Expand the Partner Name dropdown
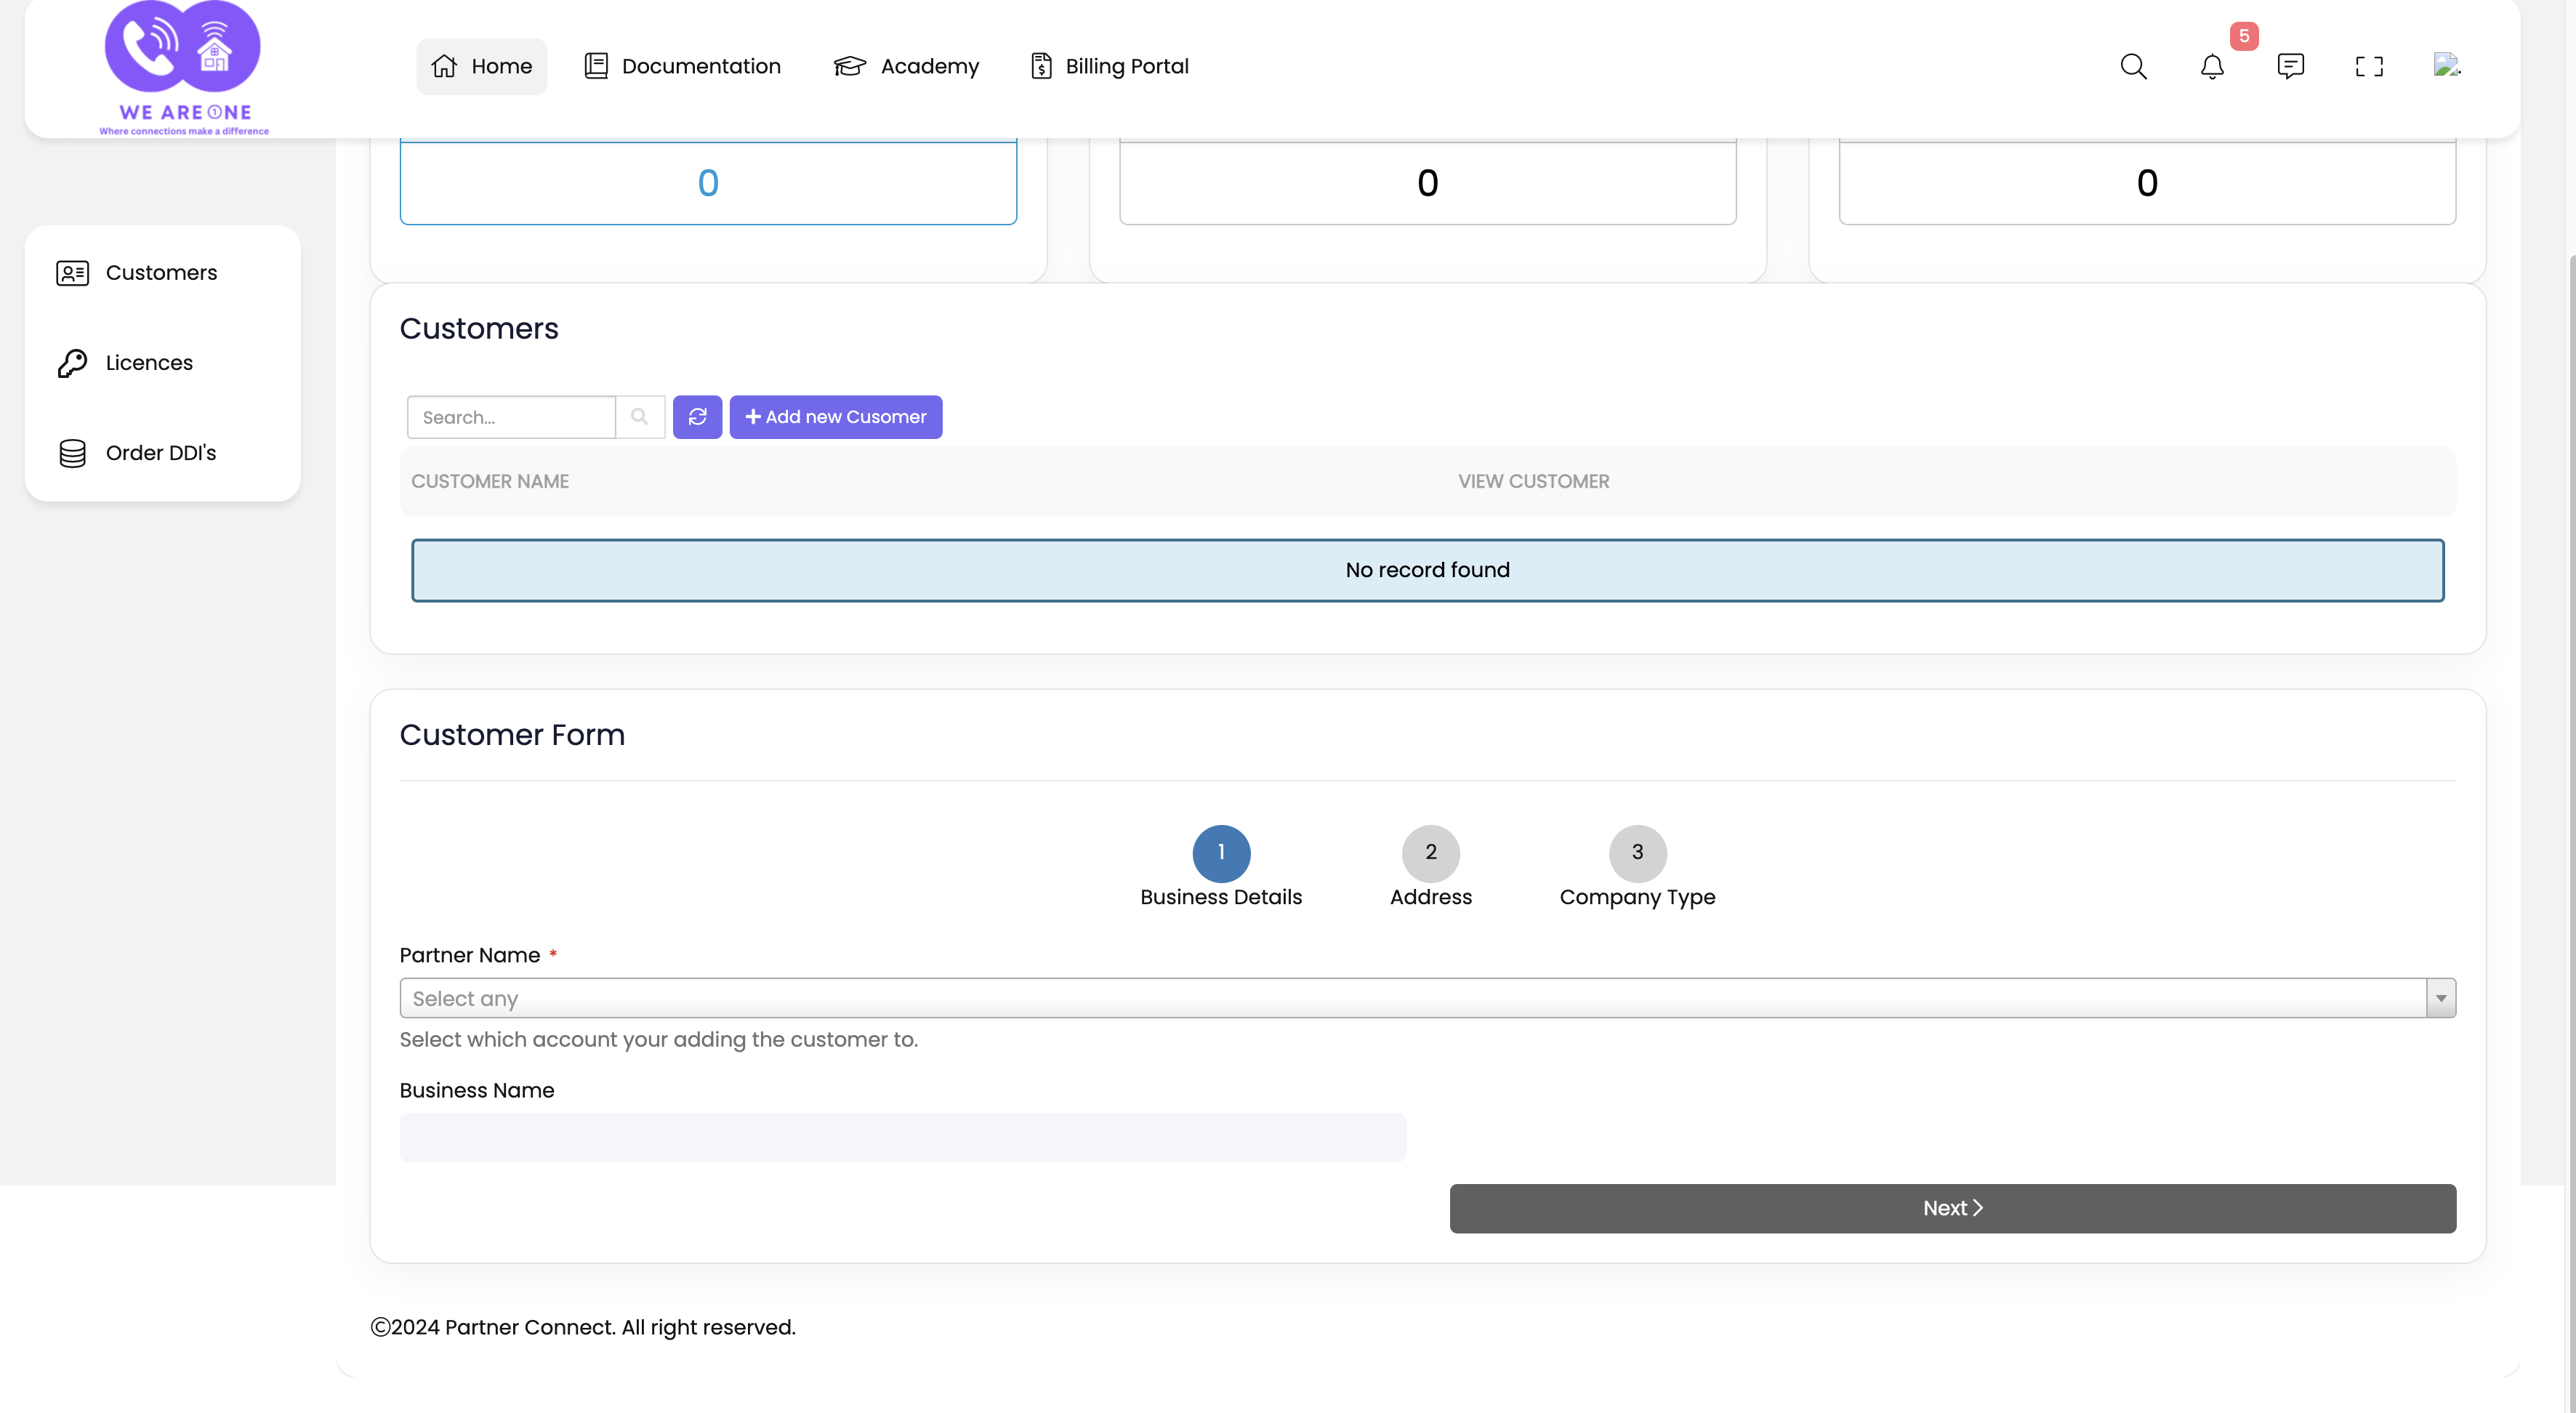 [x=1427, y=998]
